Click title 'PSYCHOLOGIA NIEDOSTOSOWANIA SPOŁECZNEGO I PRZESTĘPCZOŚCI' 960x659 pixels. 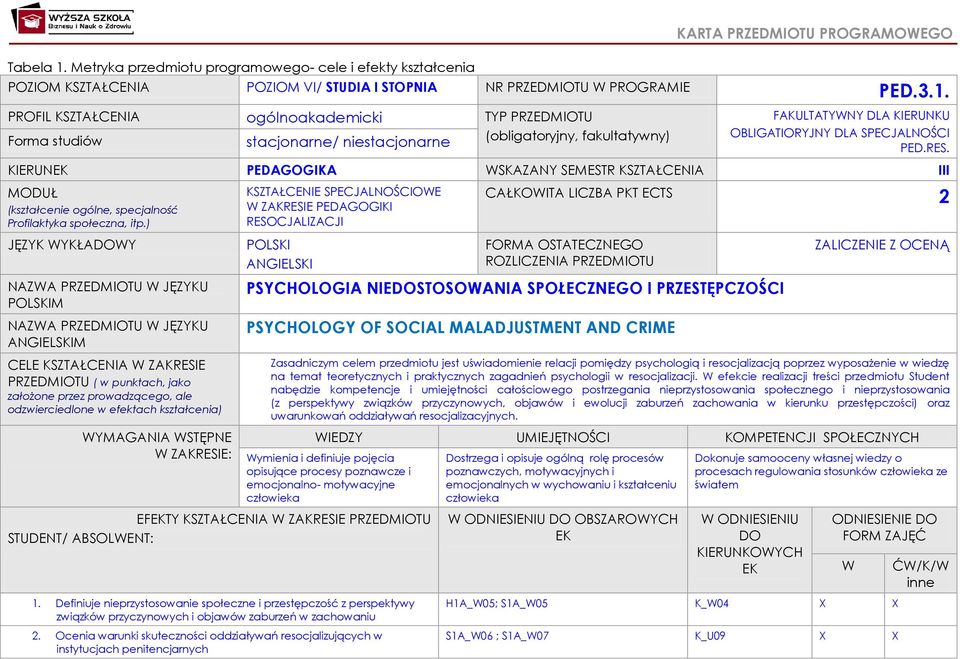pyautogui.click(x=515, y=288)
